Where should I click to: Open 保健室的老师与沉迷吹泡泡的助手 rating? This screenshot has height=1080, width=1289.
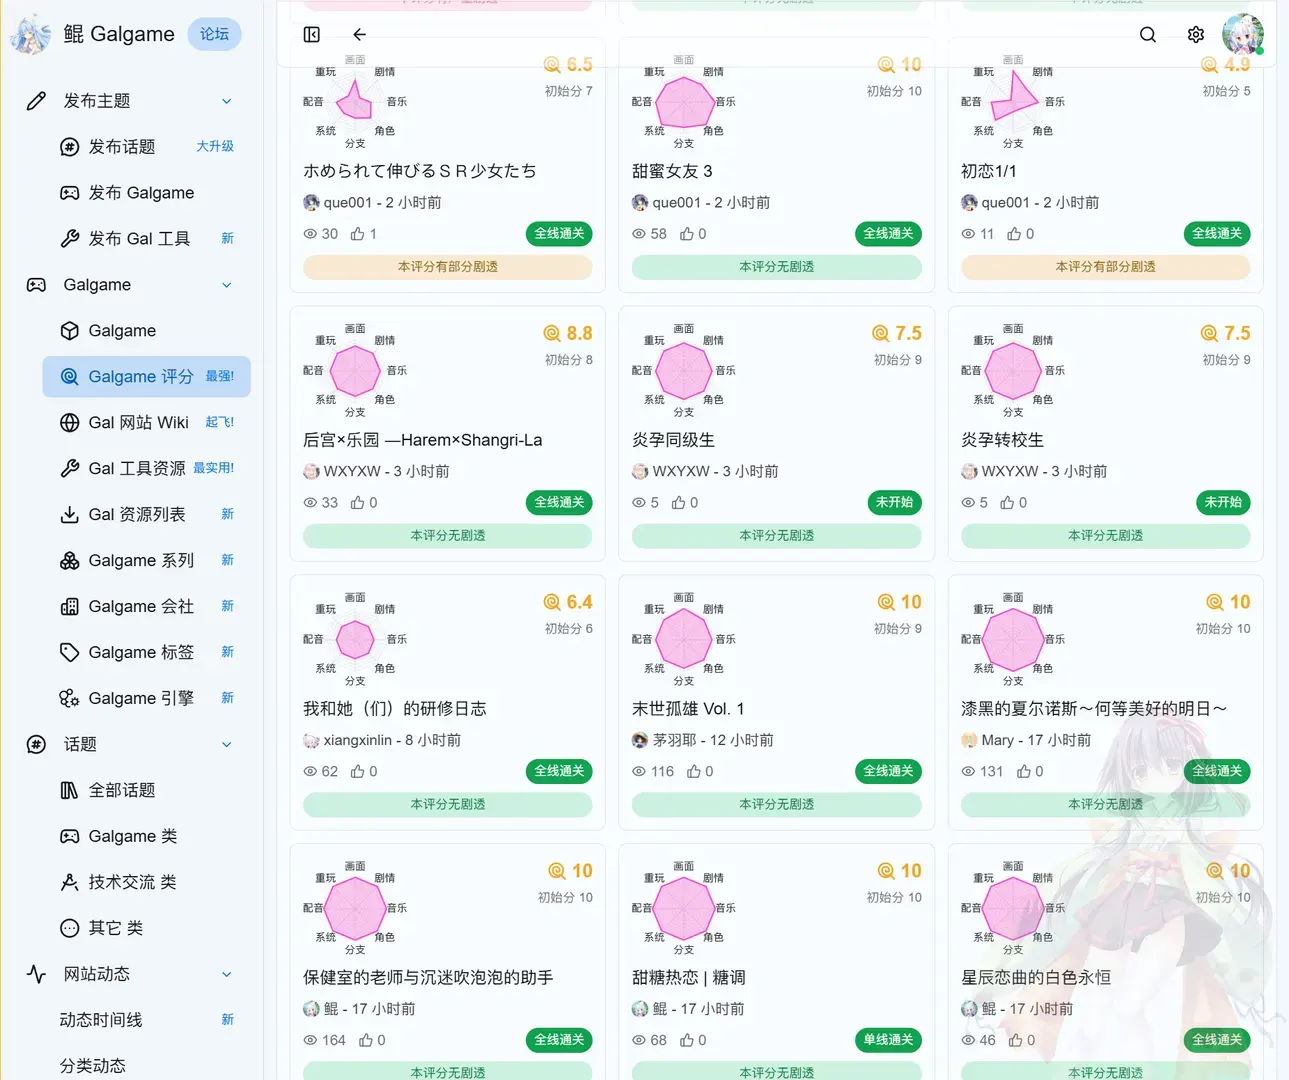click(428, 979)
